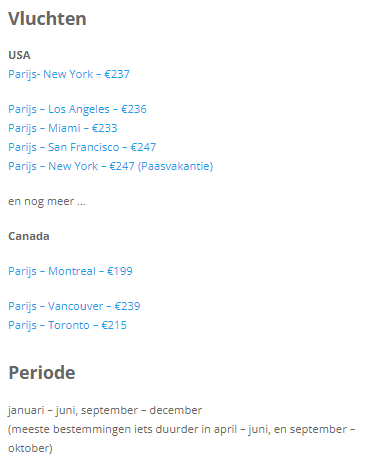Open the Parijs – Los Angeles €236 flight
This screenshot has width=366, height=462.
[77, 109]
